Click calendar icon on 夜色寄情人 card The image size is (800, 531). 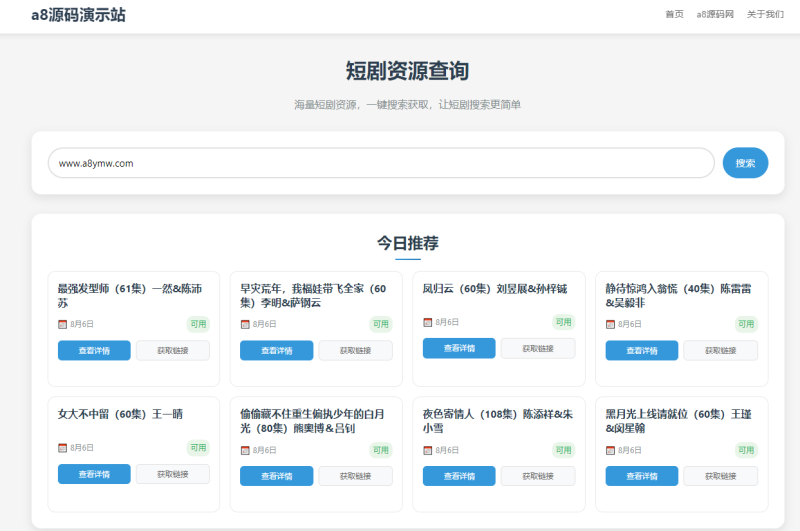coord(428,450)
